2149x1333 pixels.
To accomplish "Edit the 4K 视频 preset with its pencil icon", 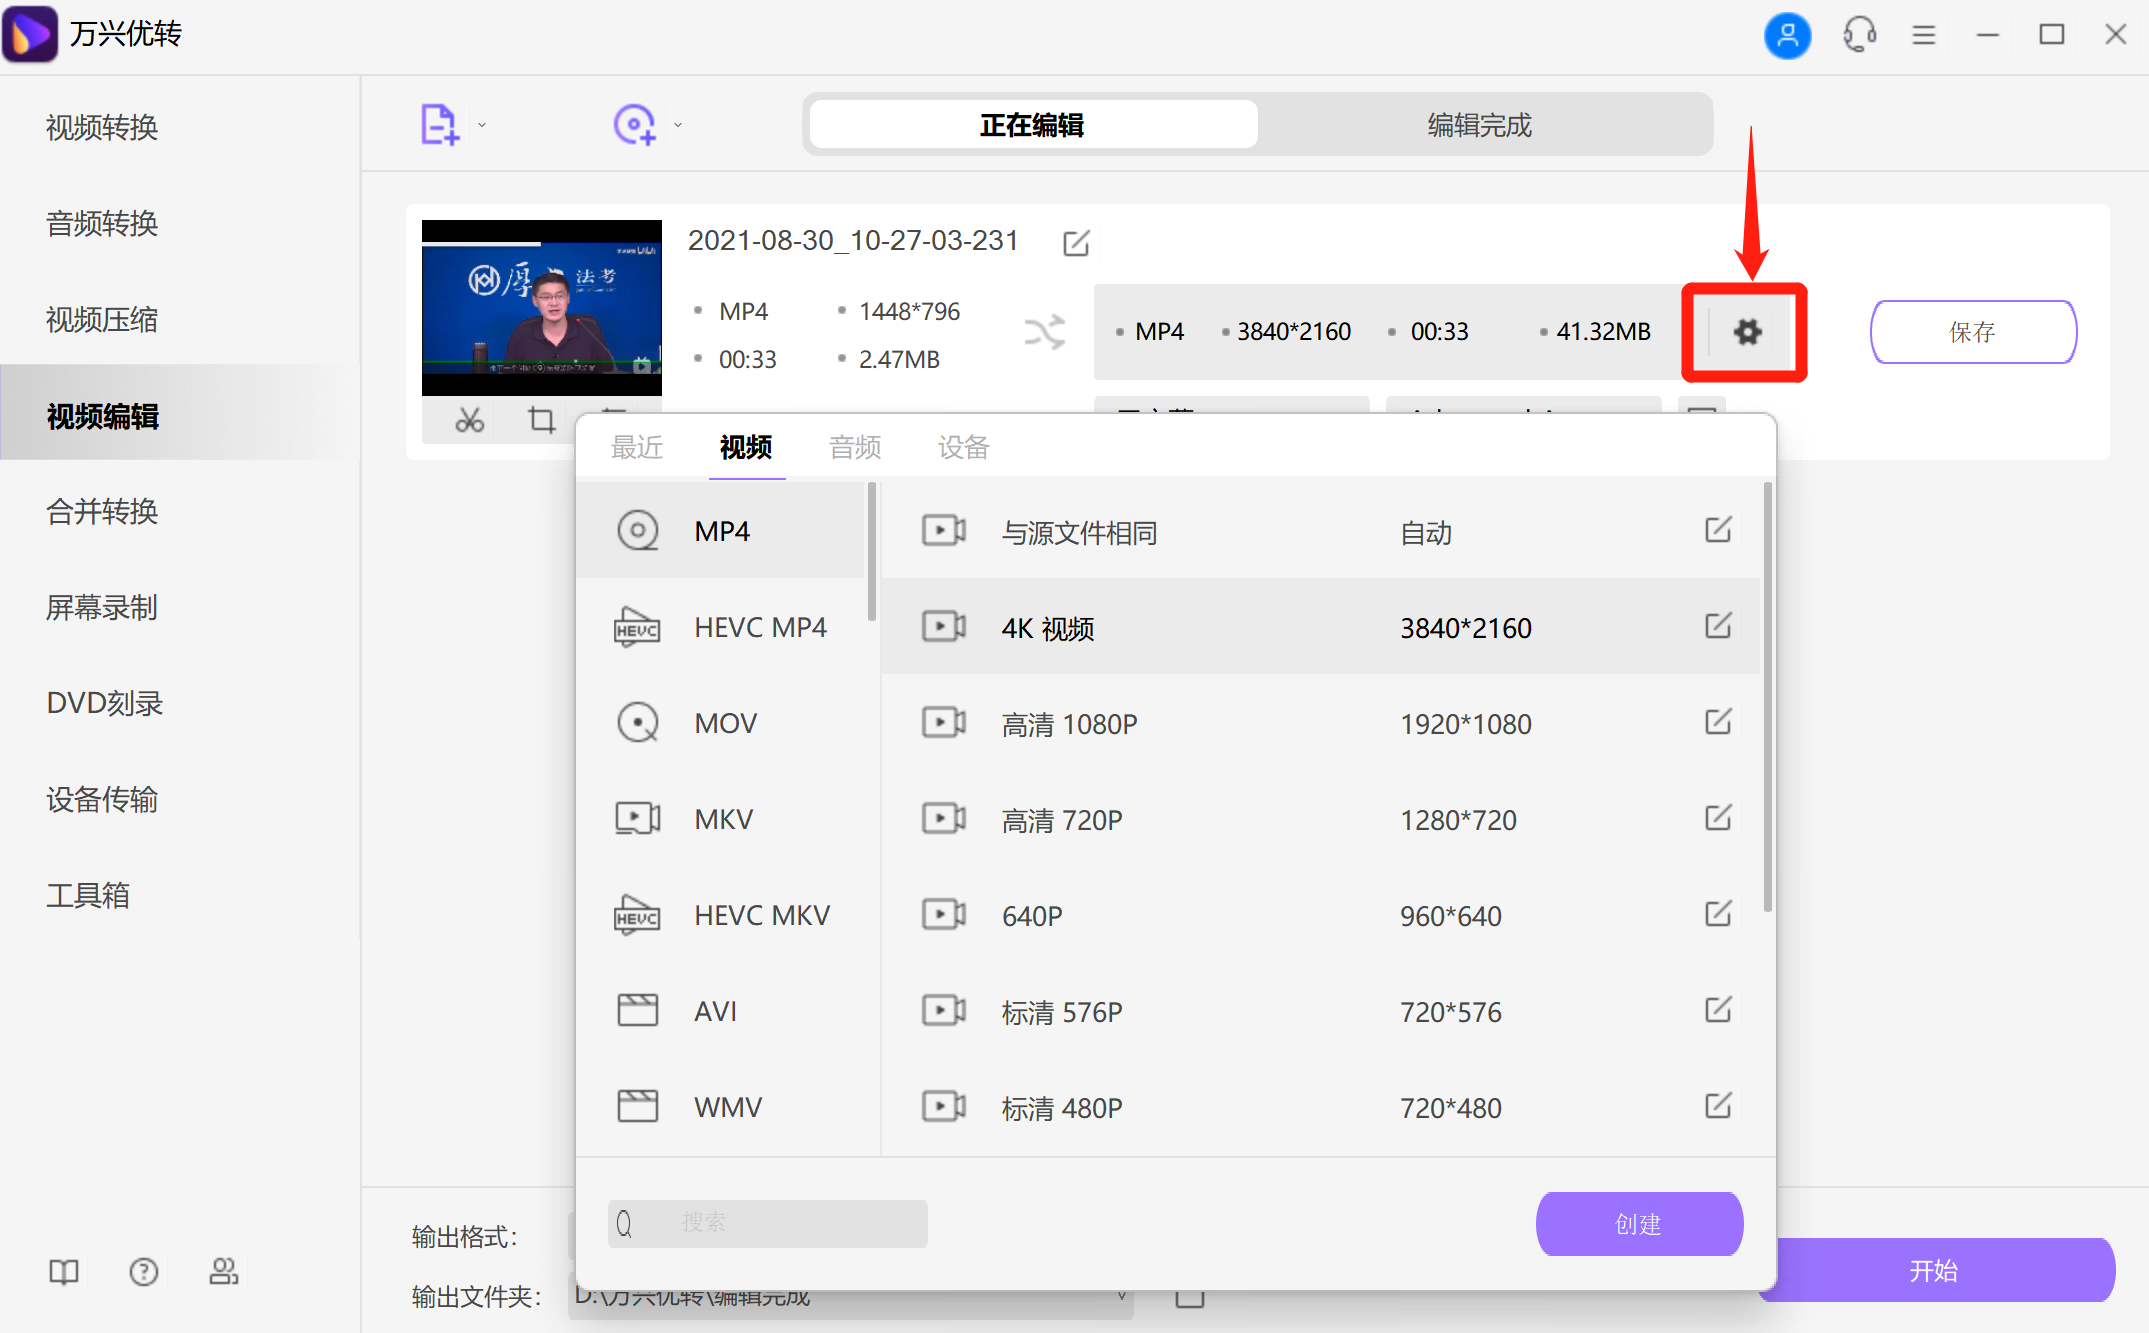I will (x=1718, y=627).
